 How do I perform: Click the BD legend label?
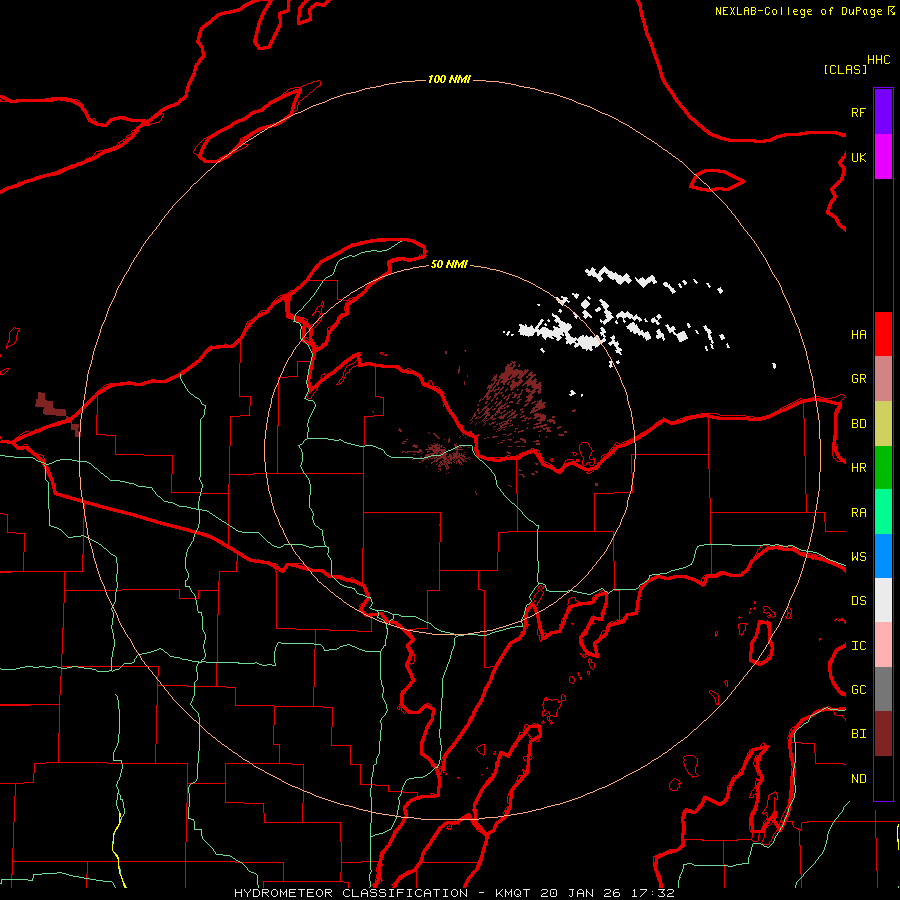pyautogui.click(x=858, y=424)
